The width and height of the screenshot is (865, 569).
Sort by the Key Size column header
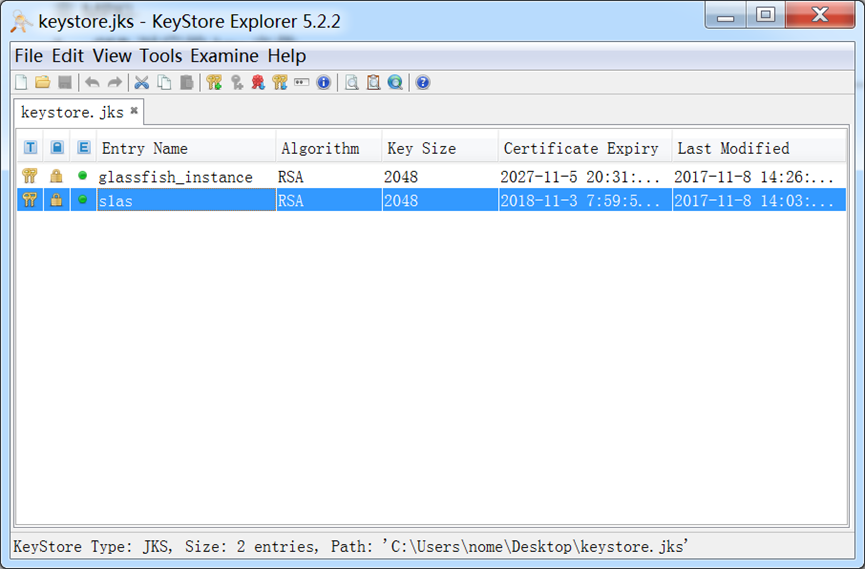click(x=440, y=148)
